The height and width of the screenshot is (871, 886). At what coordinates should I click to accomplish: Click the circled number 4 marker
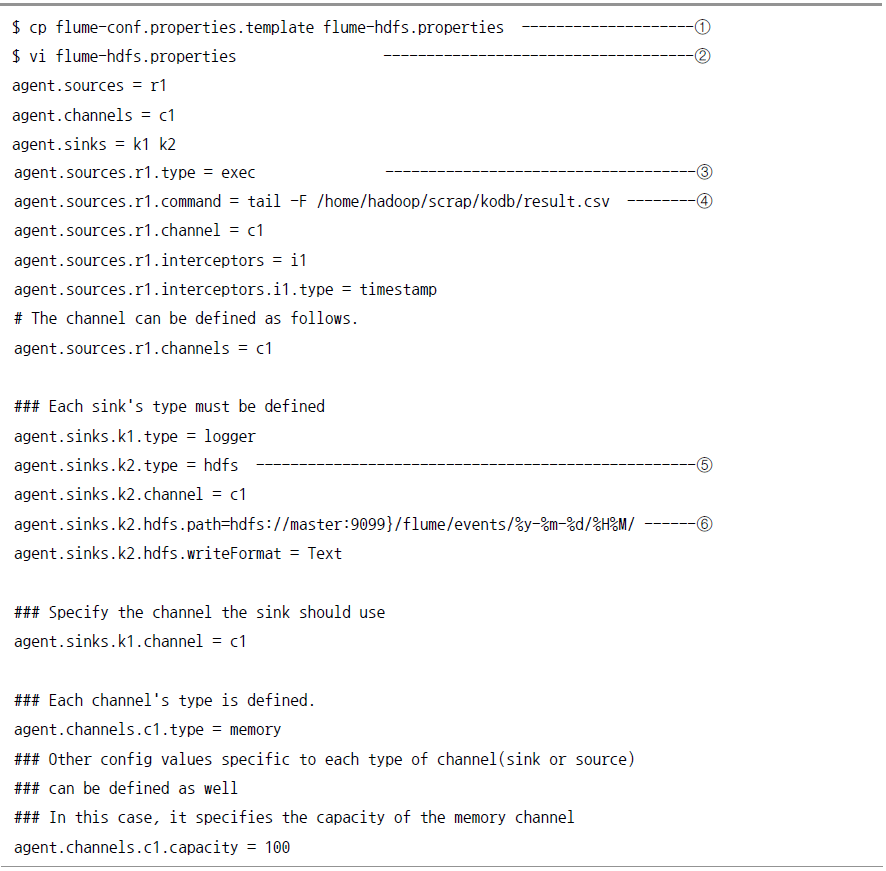tap(704, 201)
